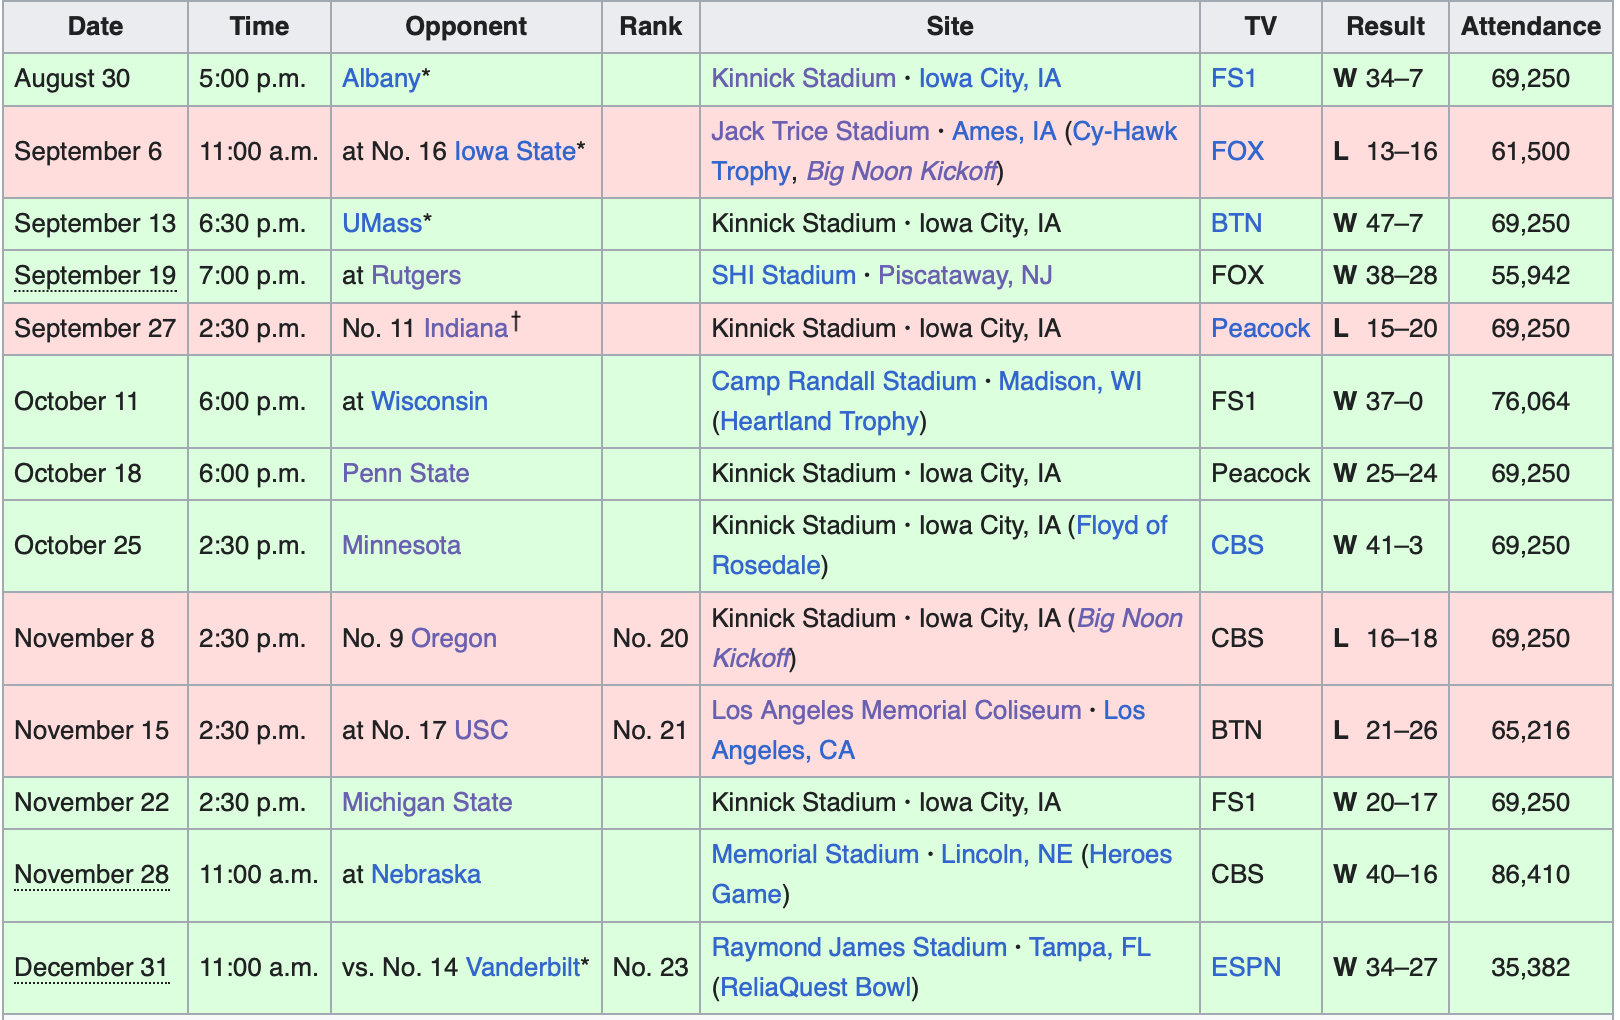Click the No. 23 rank cell

(651, 968)
